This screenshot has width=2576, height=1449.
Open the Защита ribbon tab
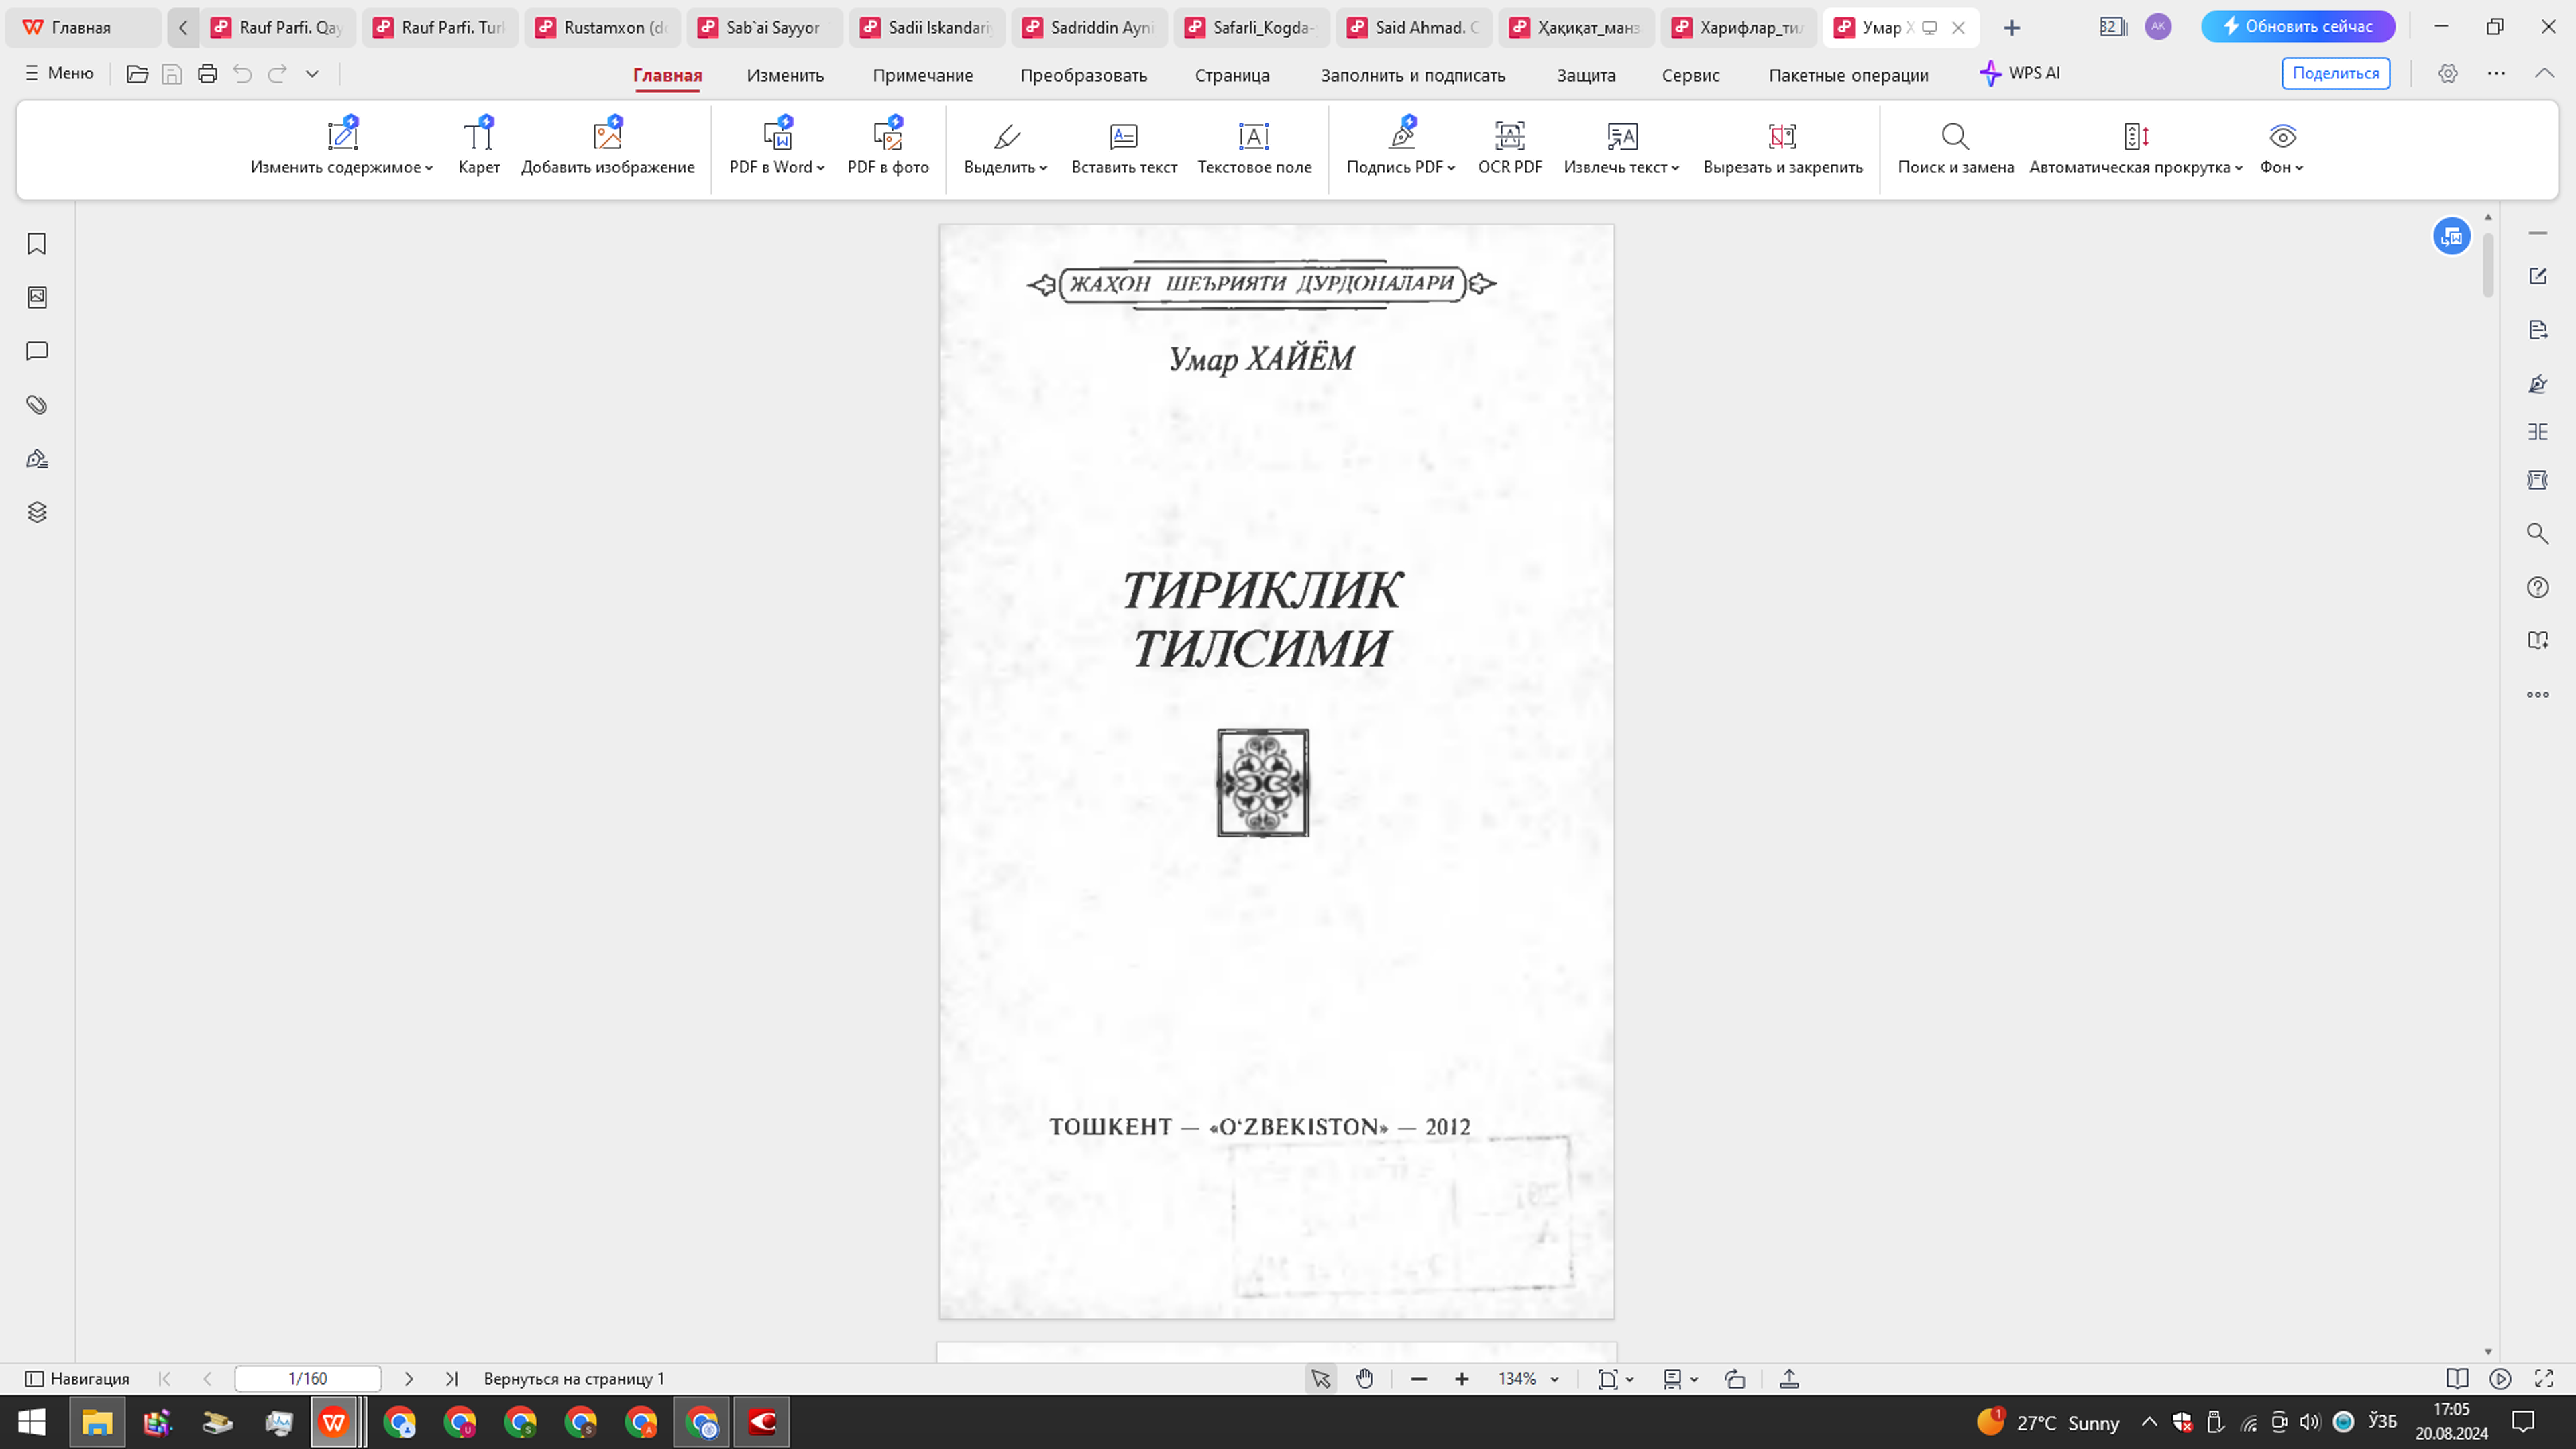[x=1585, y=75]
